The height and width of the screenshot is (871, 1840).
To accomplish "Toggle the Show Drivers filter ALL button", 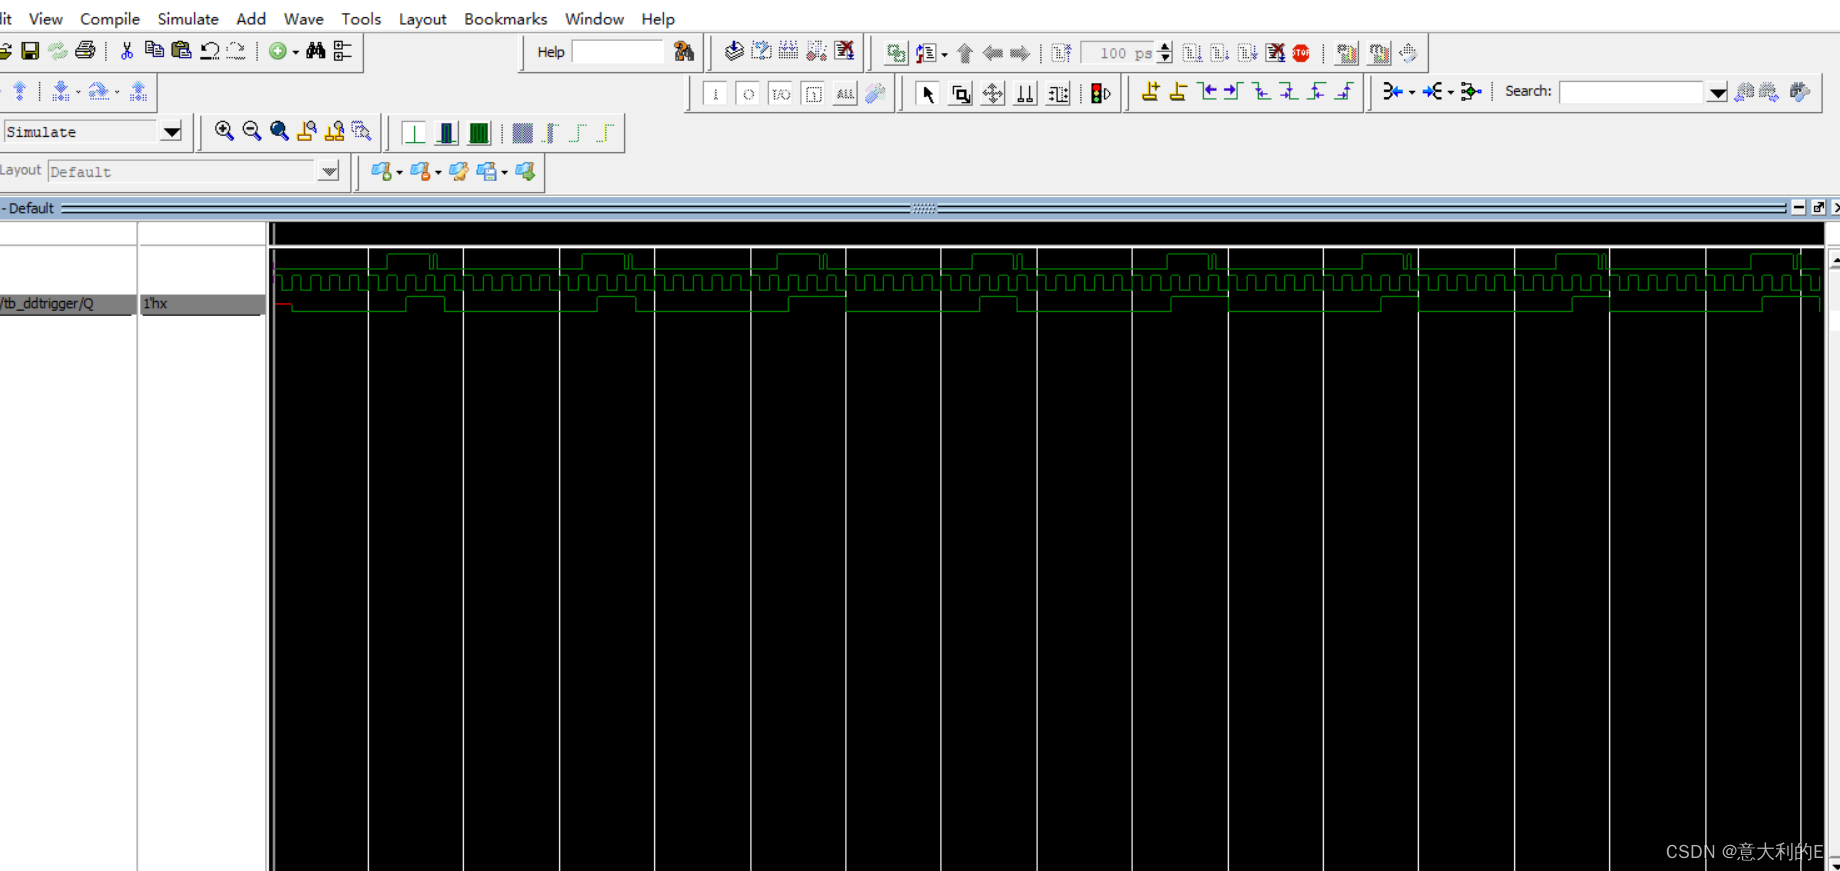I will 845,94.
